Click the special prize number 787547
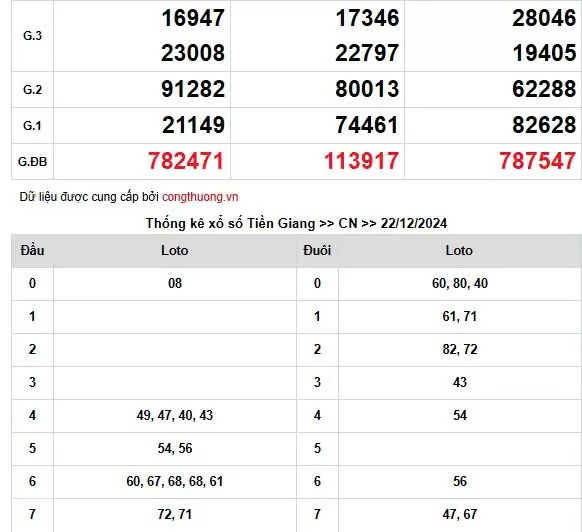Viewport: 582px width, 532px height. [x=537, y=161]
